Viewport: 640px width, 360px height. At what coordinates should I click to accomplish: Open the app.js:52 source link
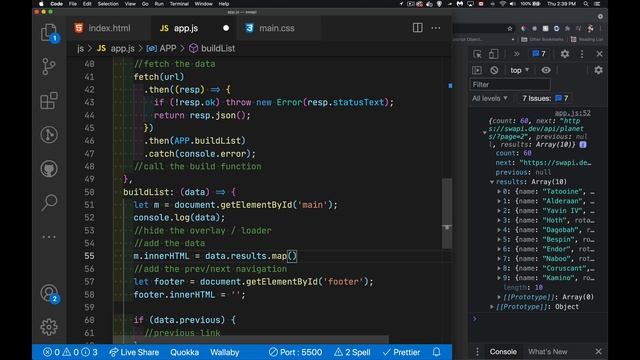click(x=572, y=113)
